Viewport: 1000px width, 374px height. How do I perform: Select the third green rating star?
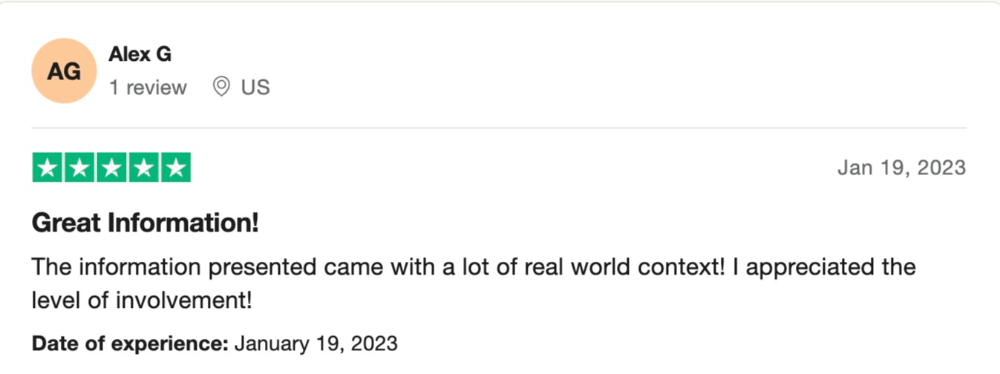tap(111, 168)
